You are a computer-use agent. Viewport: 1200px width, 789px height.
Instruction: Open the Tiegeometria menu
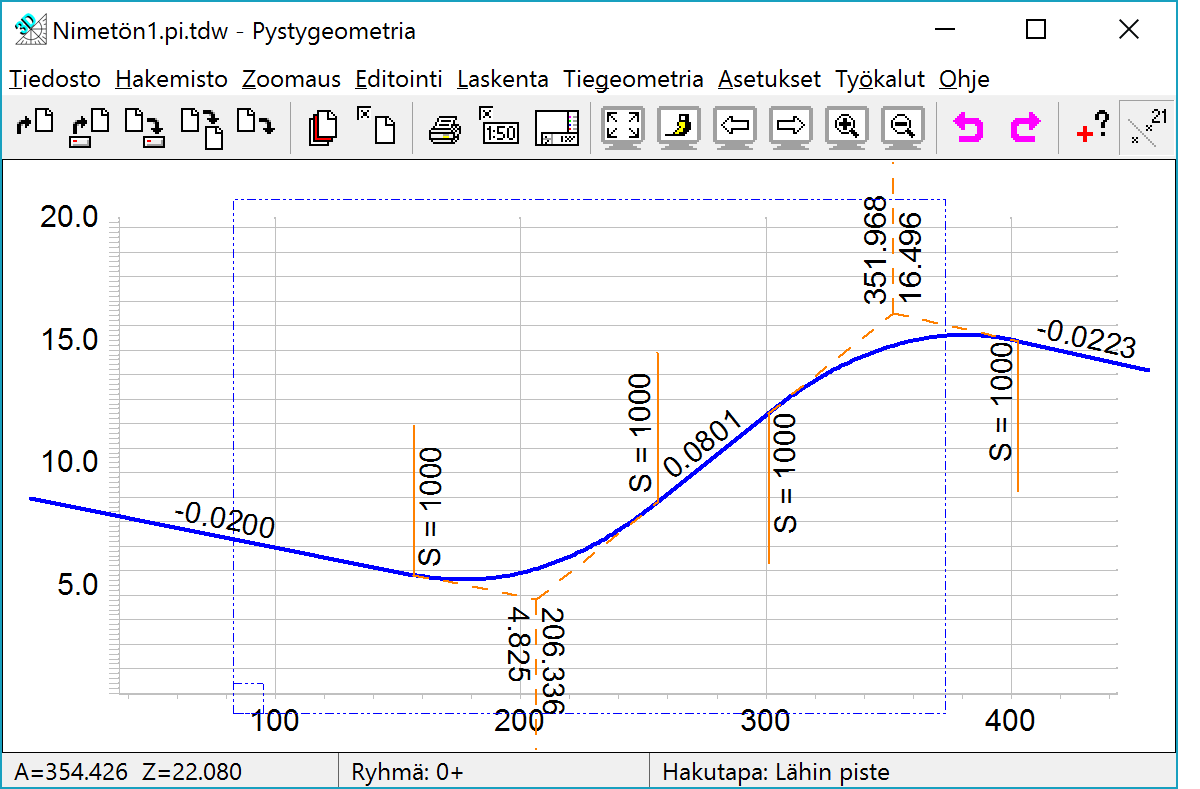633,80
